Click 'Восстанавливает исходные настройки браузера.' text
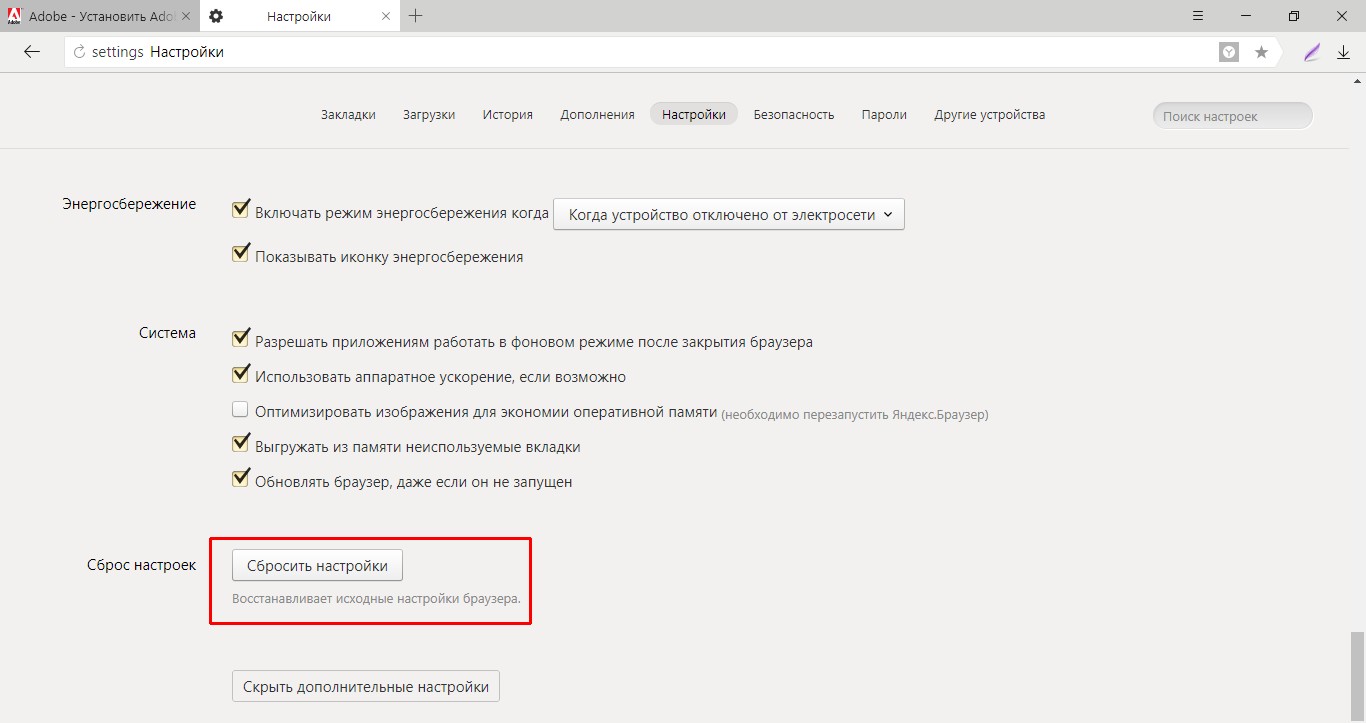Image resolution: width=1366 pixels, height=723 pixels. [376, 599]
